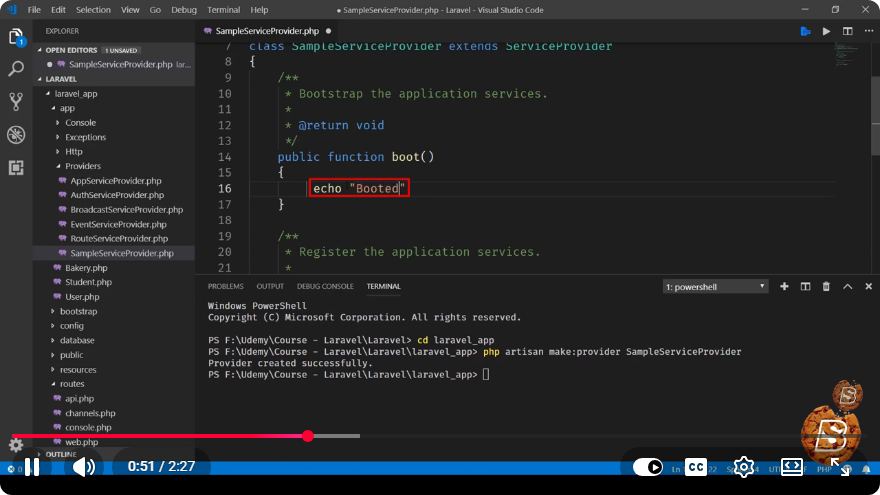
Task: Seek using the red video progress bar
Action: click(x=185, y=436)
